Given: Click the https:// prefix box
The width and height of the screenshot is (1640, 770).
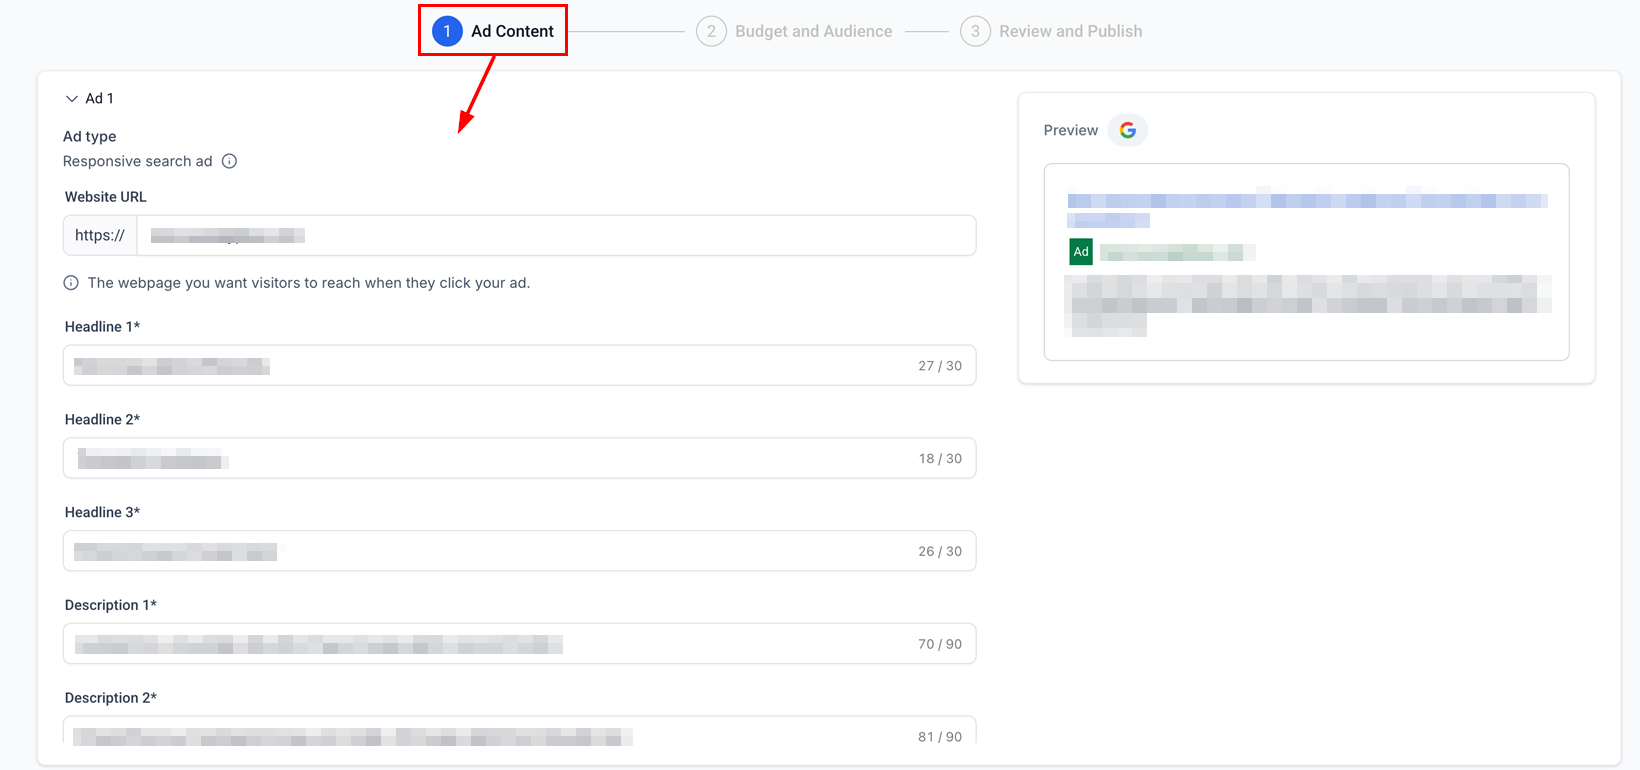Looking at the screenshot, I should pyautogui.click(x=100, y=235).
